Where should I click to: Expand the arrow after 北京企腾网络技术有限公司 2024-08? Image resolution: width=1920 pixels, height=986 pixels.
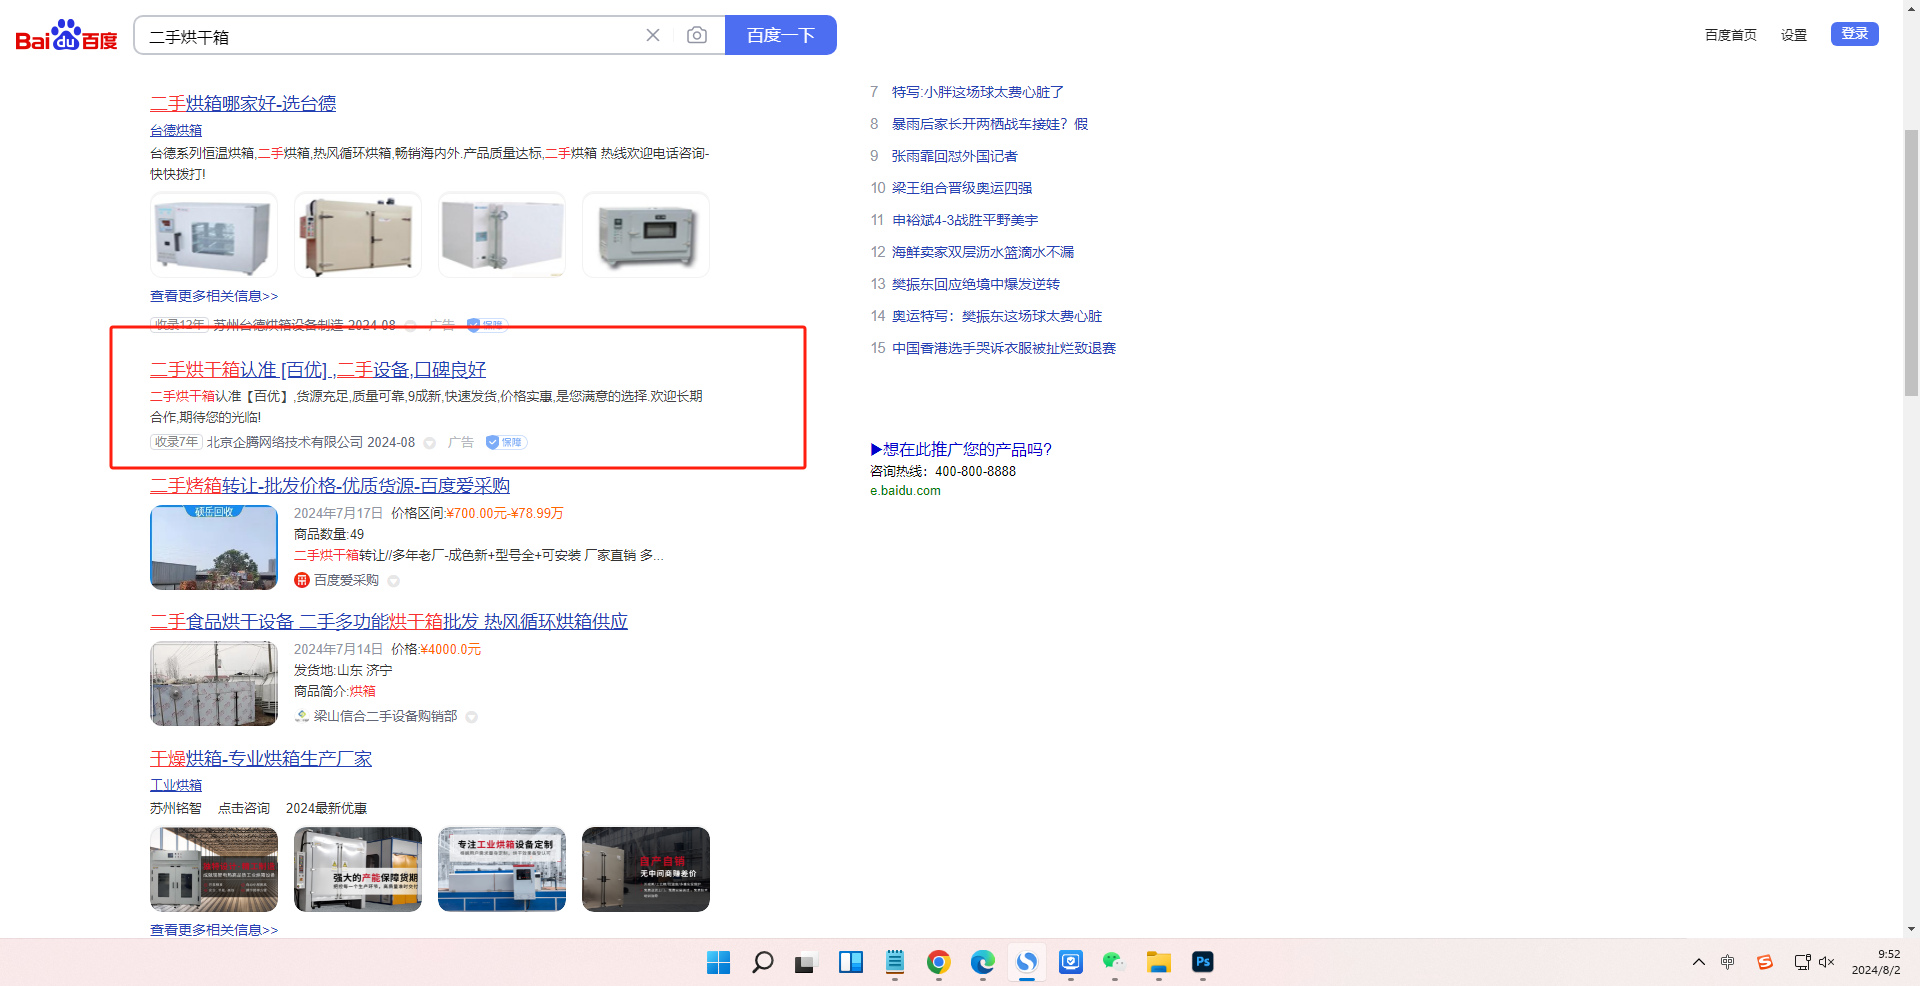[429, 443]
